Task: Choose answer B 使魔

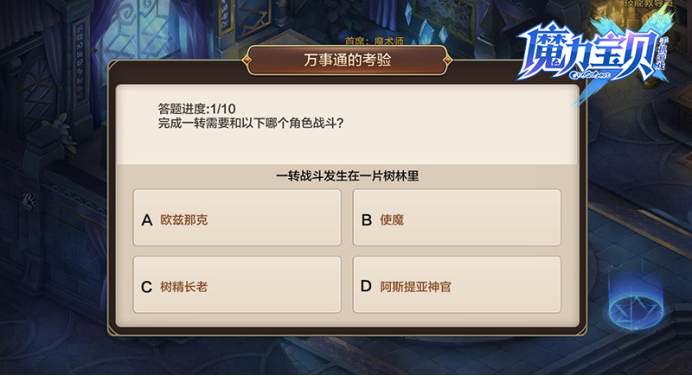Action: (457, 218)
